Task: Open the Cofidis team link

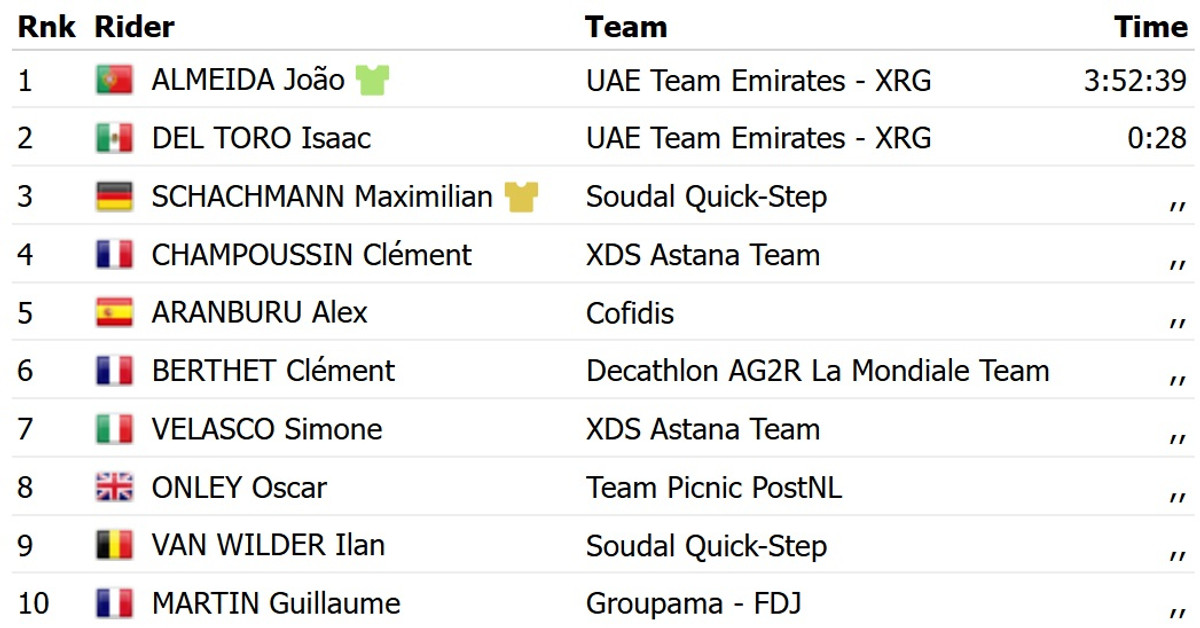Action: point(630,313)
